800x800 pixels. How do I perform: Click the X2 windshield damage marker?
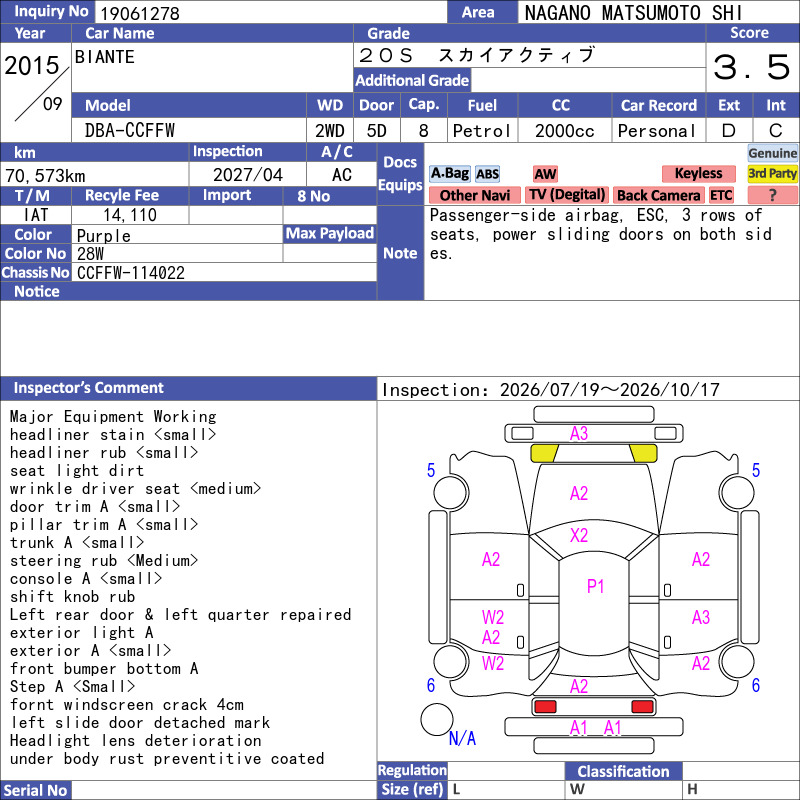point(579,535)
